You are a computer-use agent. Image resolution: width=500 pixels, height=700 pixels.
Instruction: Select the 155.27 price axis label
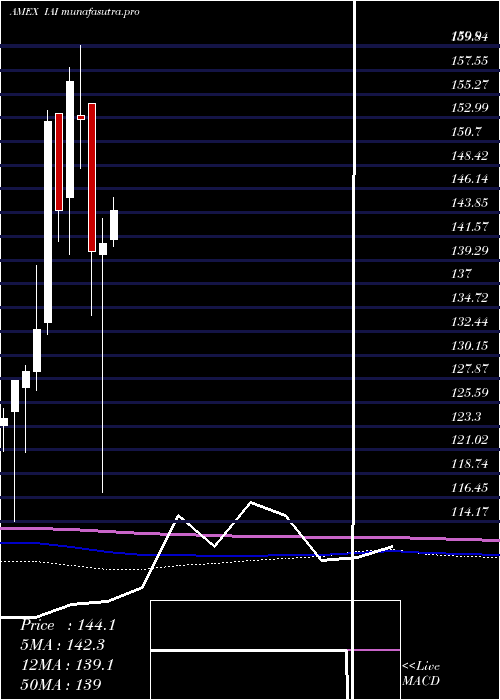point(469,84)
